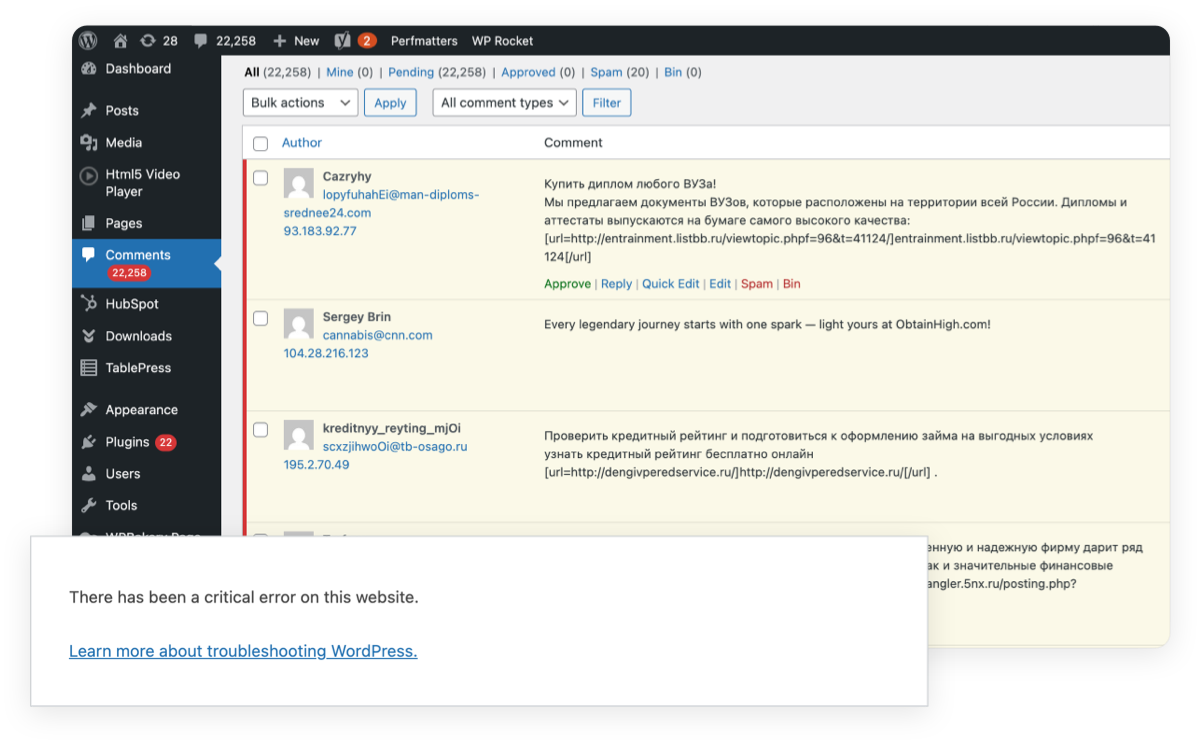Check the checkbox for Cazryhy comment
Viewport: 1202px width, 744px height.
click(261, 178)
